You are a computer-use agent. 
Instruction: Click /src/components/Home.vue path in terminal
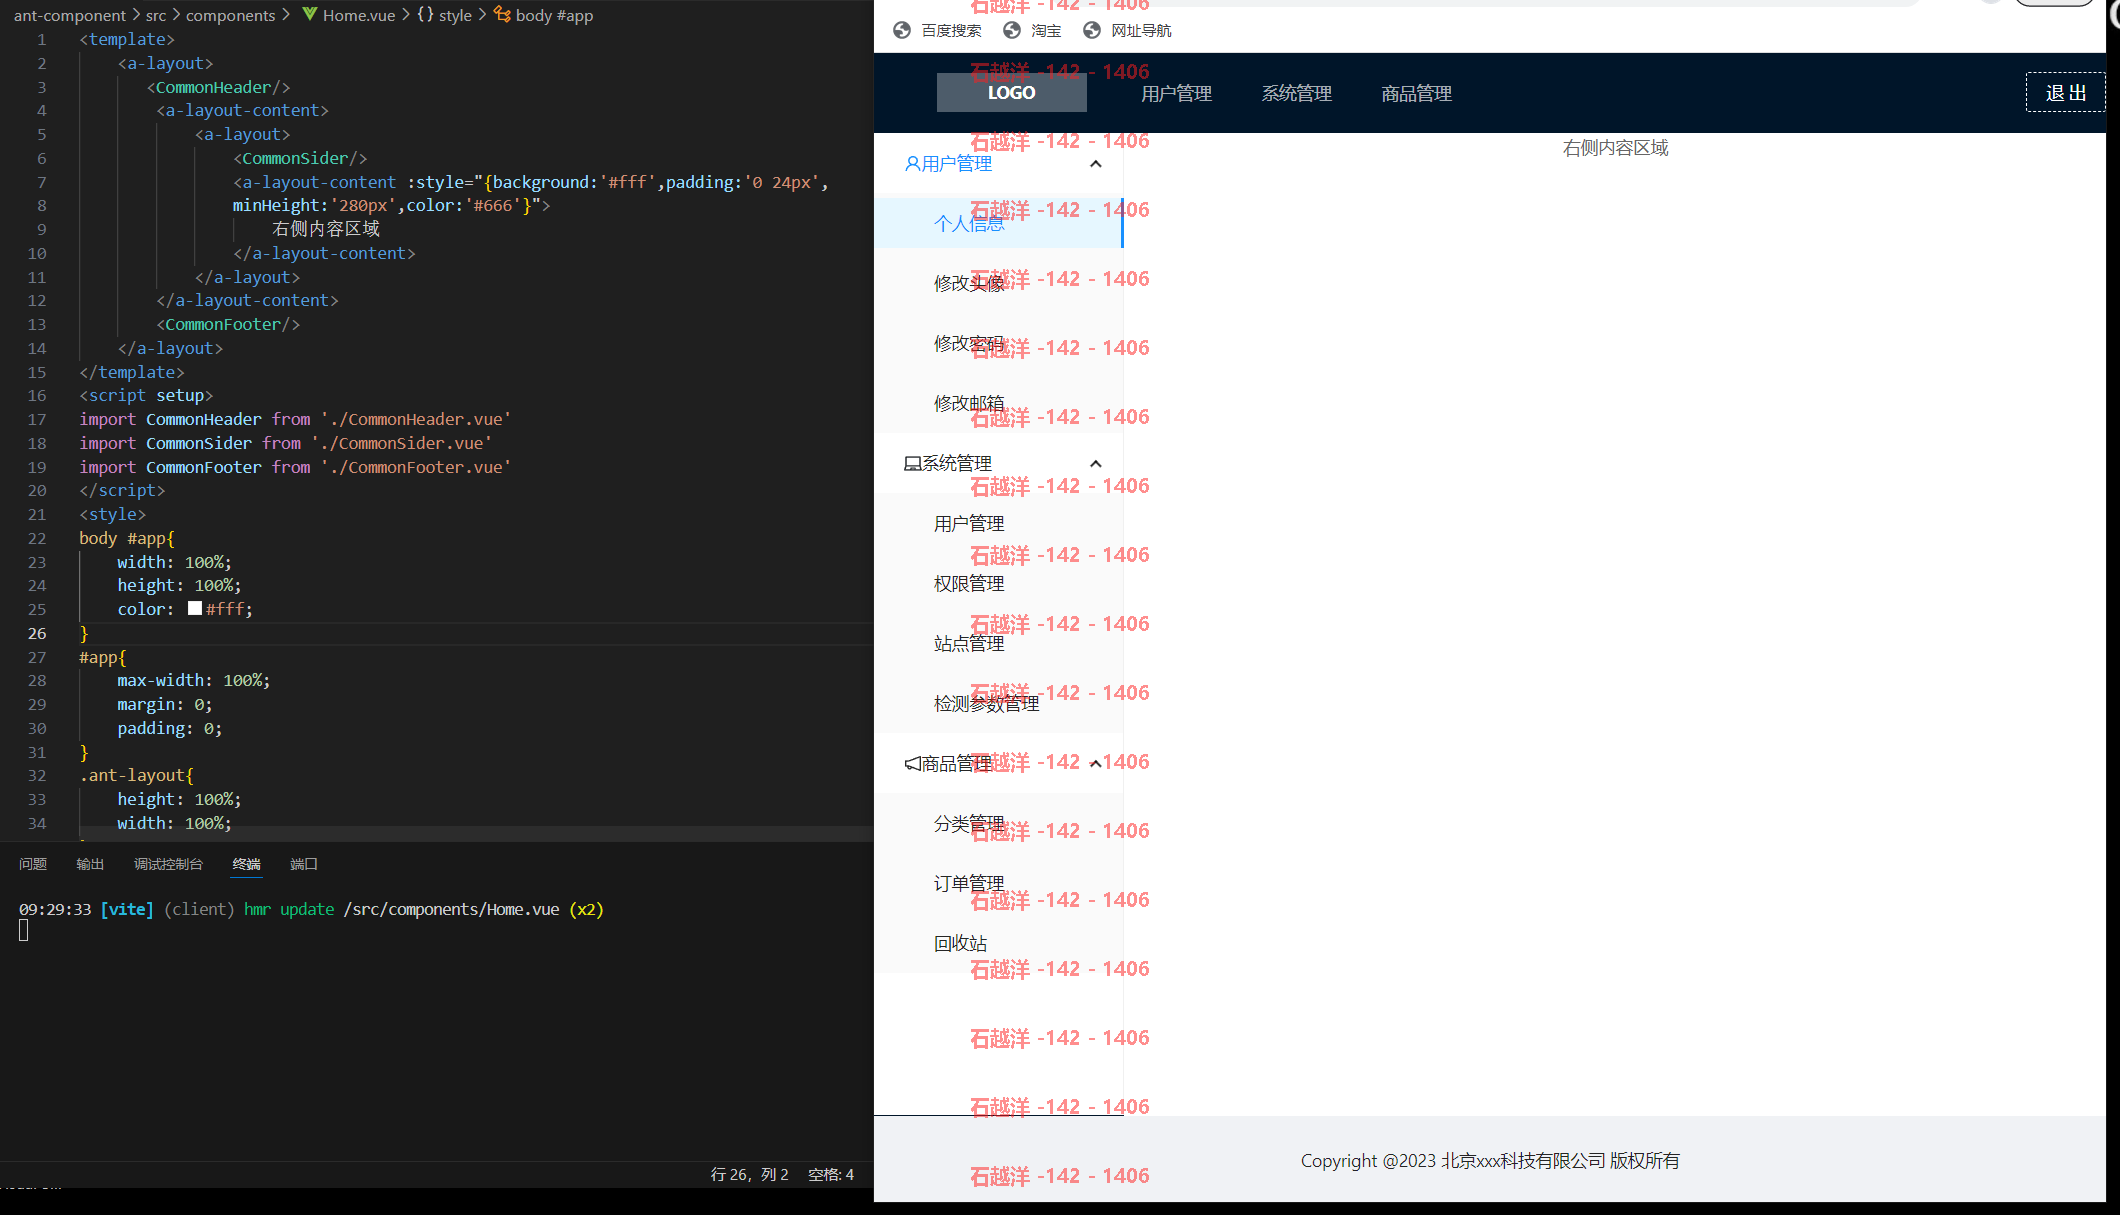[x=451, y=909]
